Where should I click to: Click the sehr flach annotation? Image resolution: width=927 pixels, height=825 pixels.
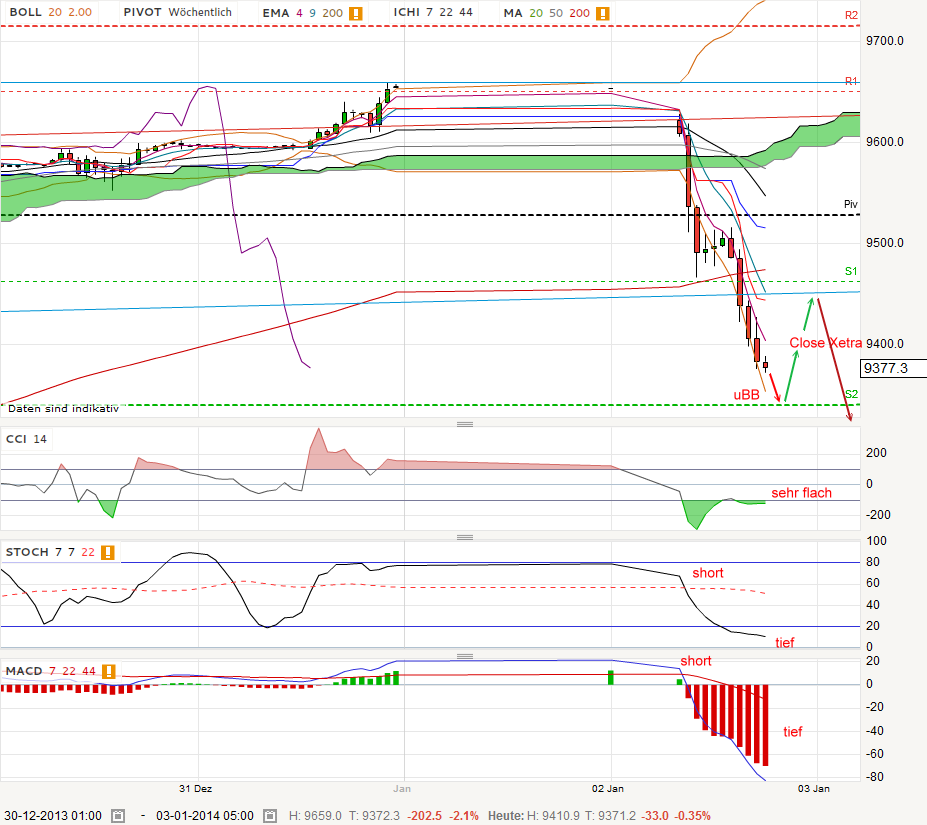(802, 493)
